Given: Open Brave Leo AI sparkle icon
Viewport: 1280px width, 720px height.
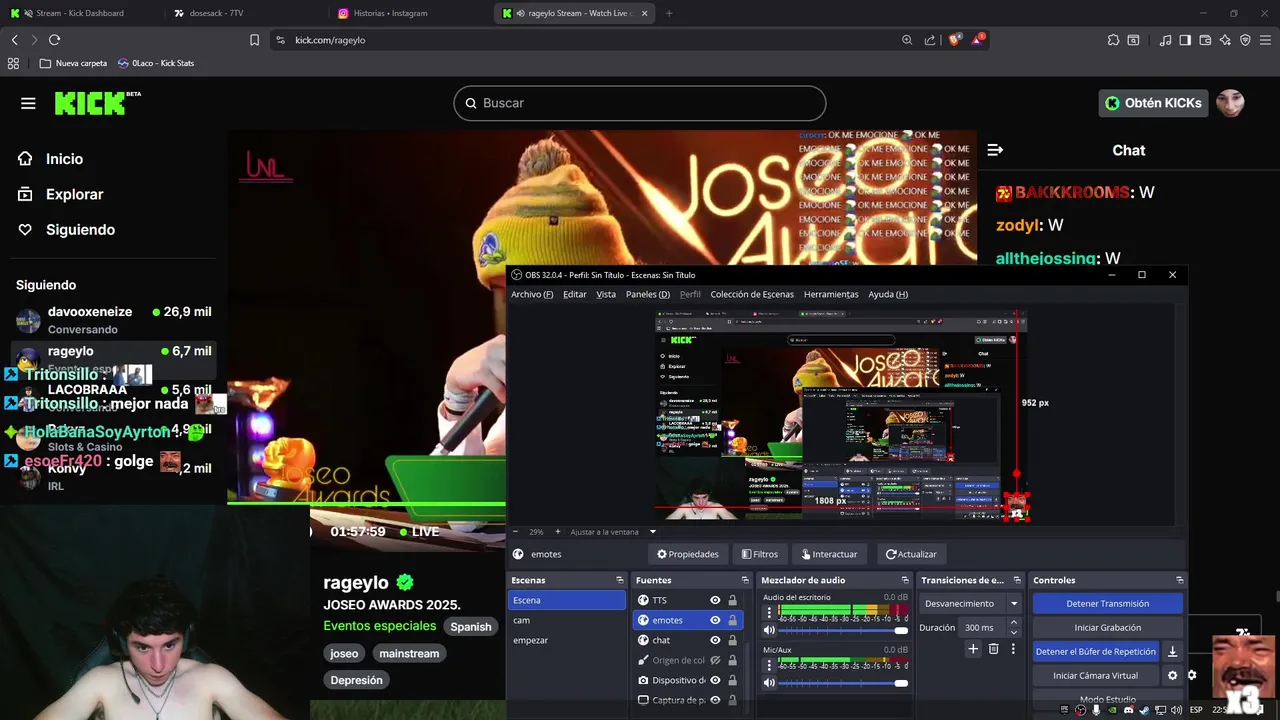Looking at the screenshot, I should tap(1225, 40).
